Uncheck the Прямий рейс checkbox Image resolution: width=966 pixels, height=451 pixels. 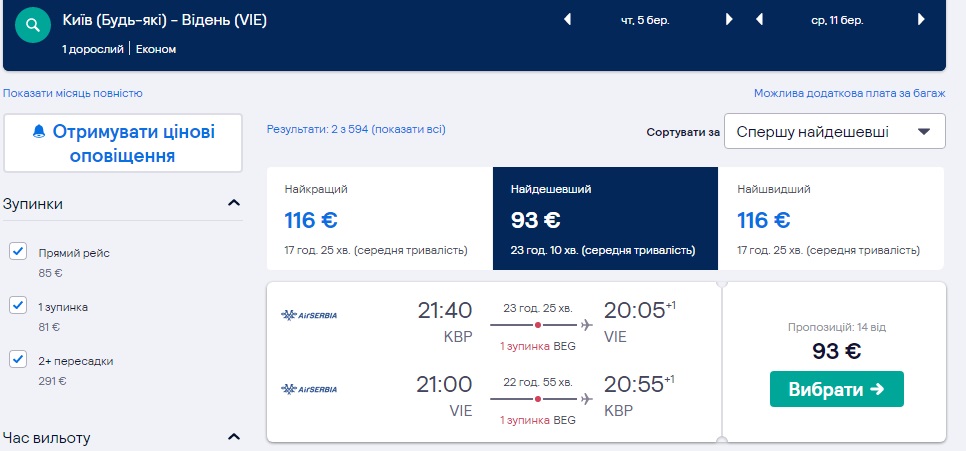[x=18, y=252]
